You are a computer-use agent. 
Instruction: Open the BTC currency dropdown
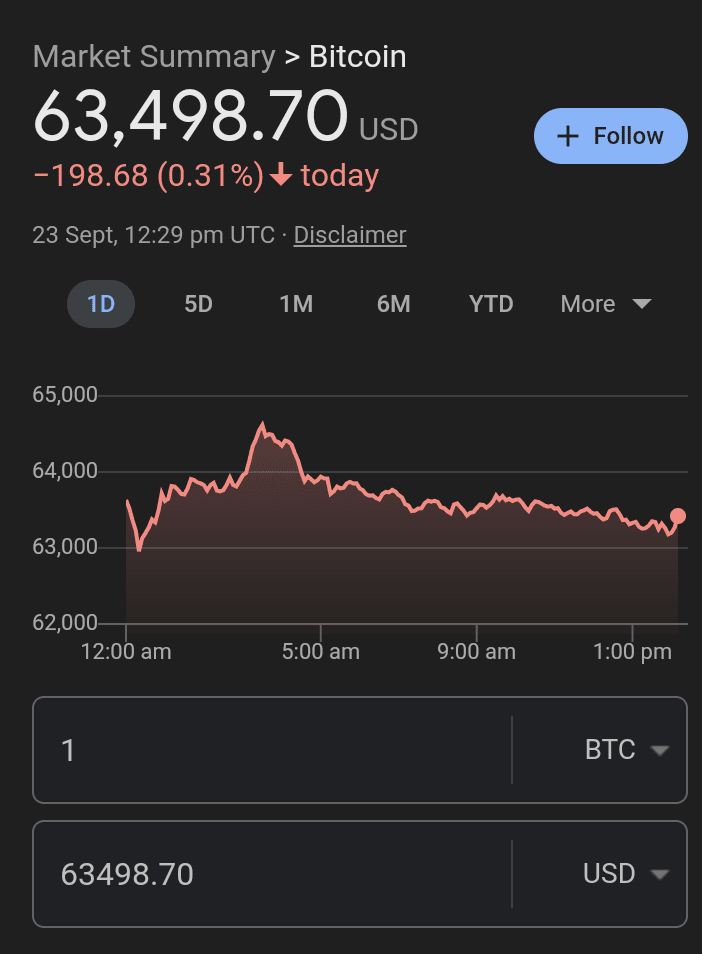[626, 750]
